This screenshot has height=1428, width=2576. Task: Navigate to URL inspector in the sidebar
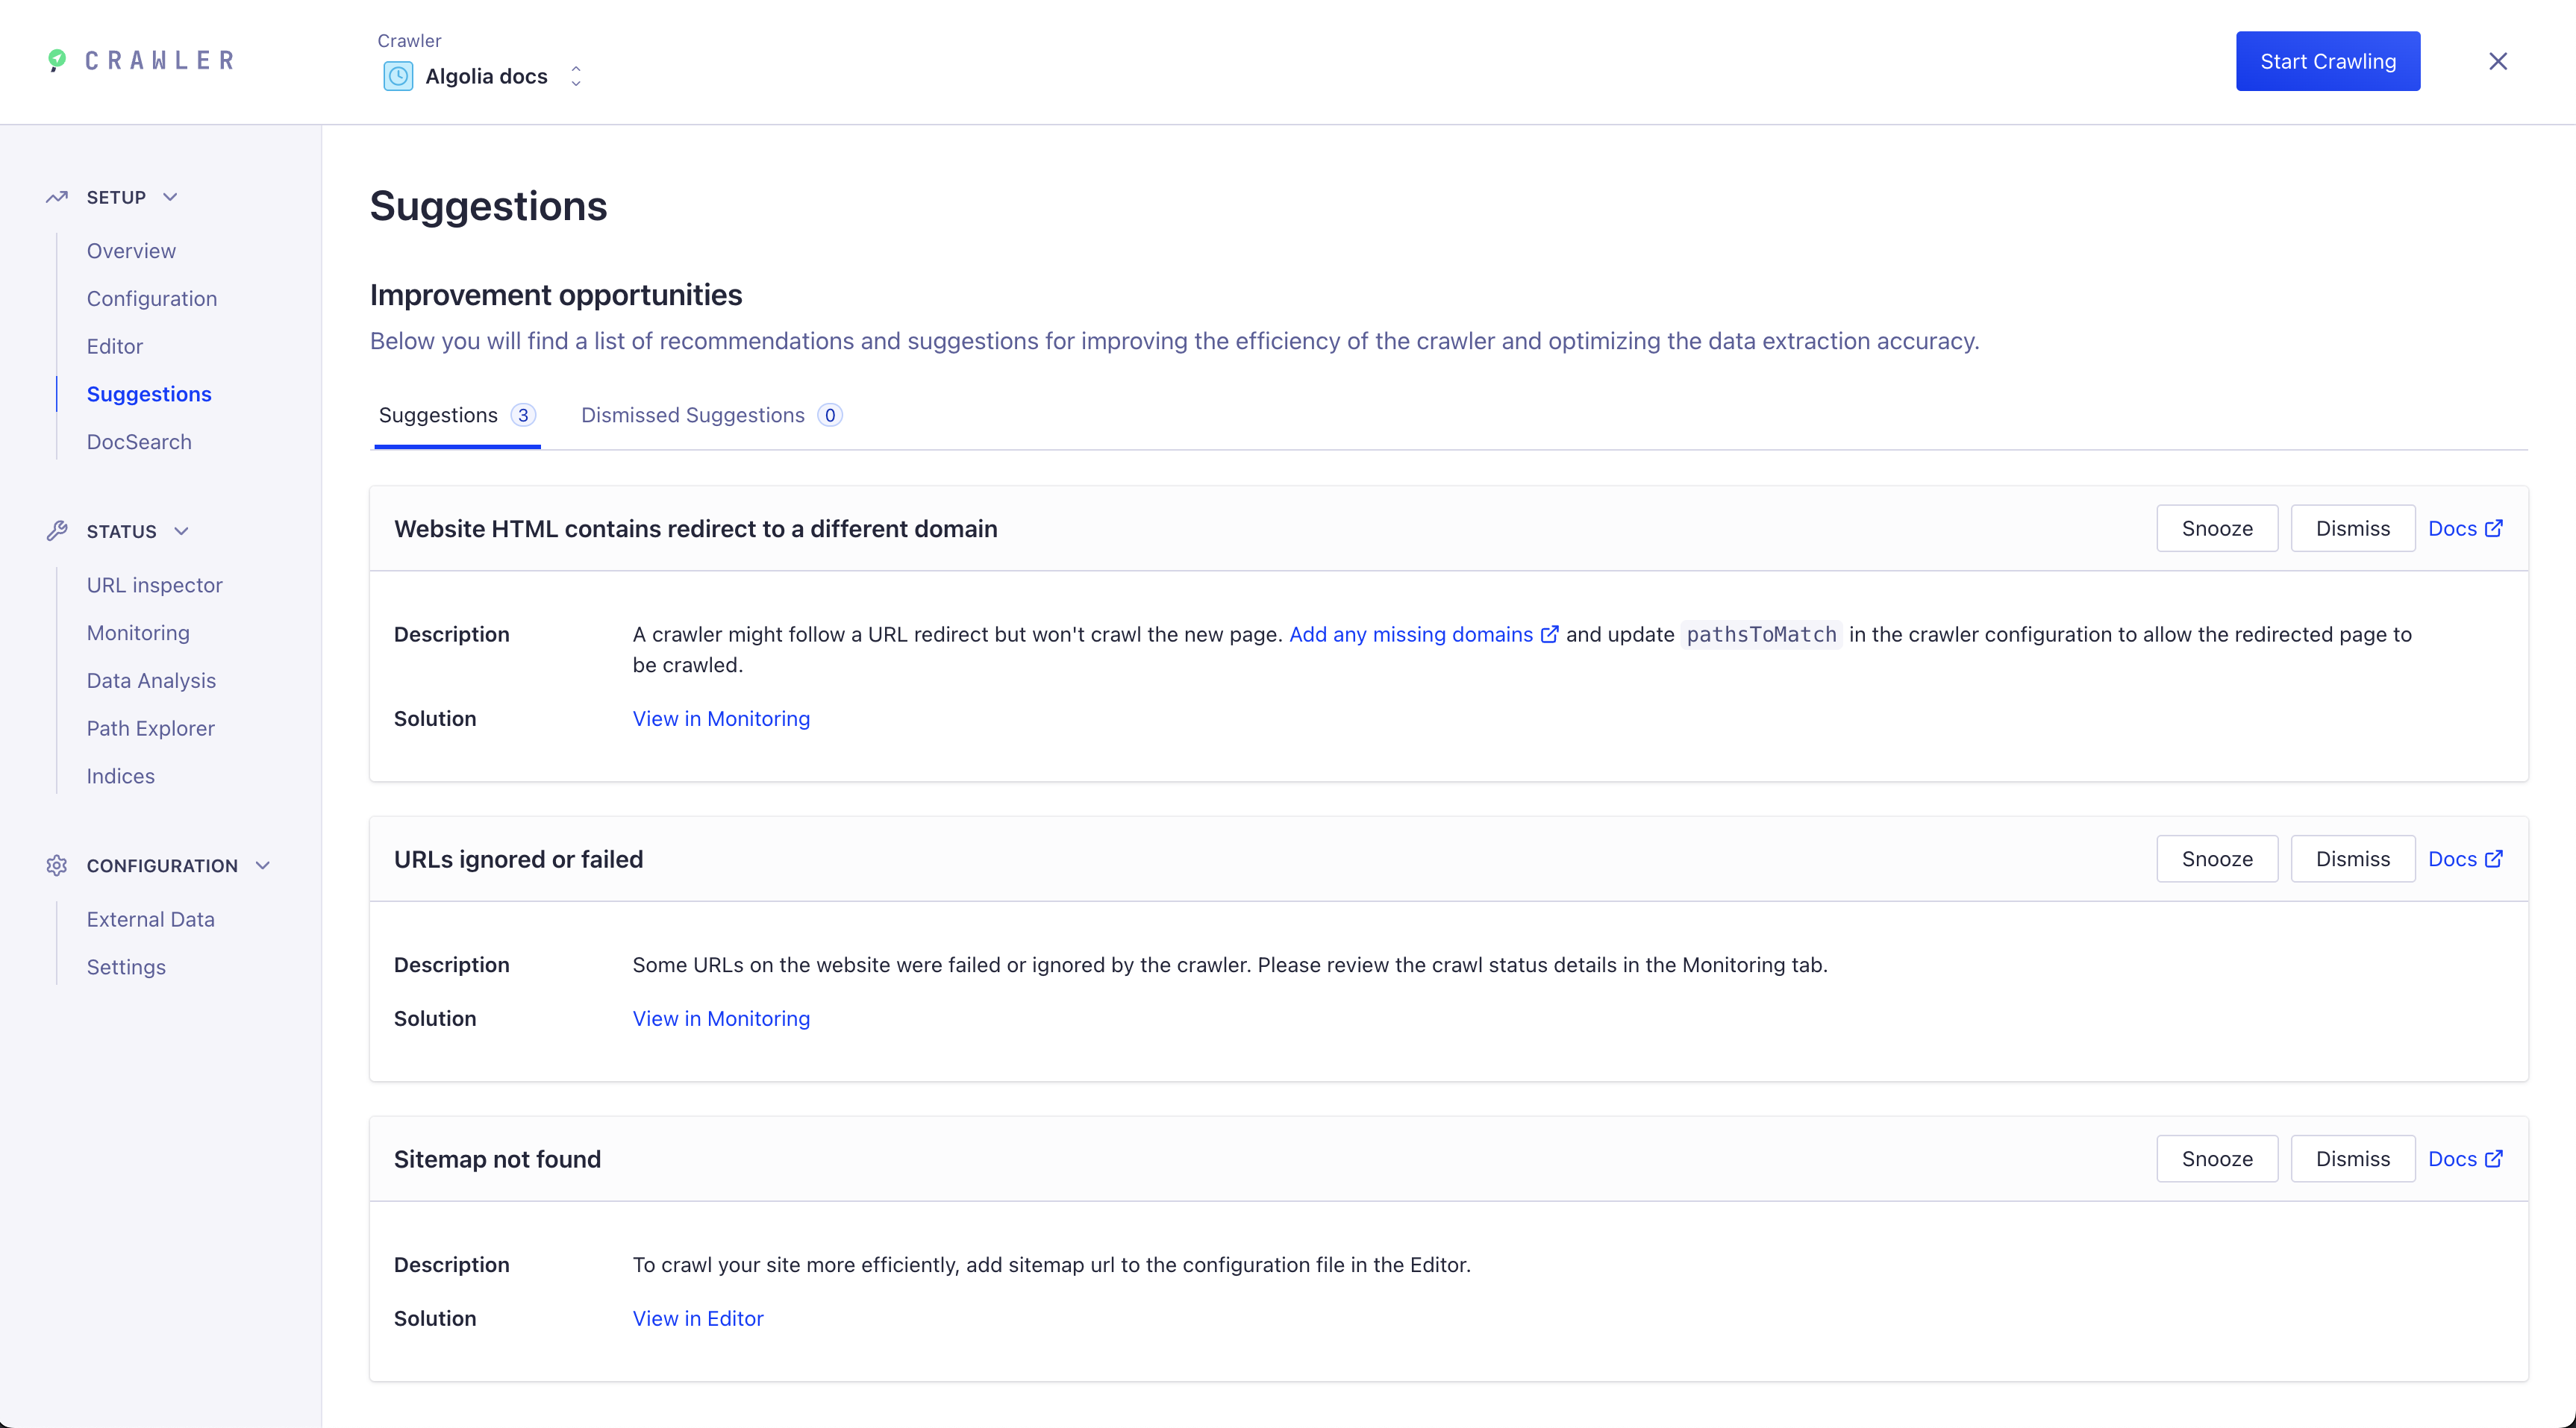pyautogui.click(x=155, y=585)
